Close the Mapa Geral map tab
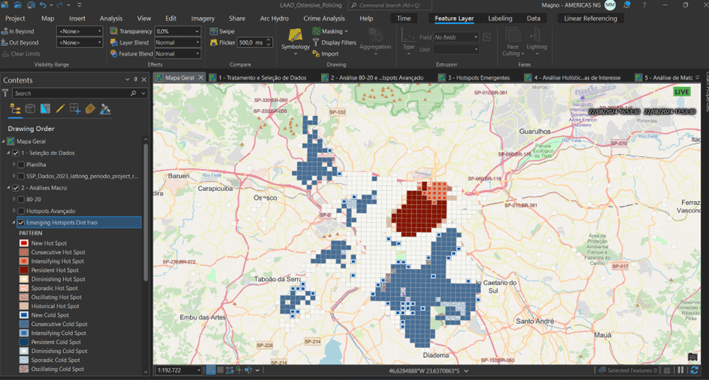The image size is (709, 380). (x=201, y=78)
